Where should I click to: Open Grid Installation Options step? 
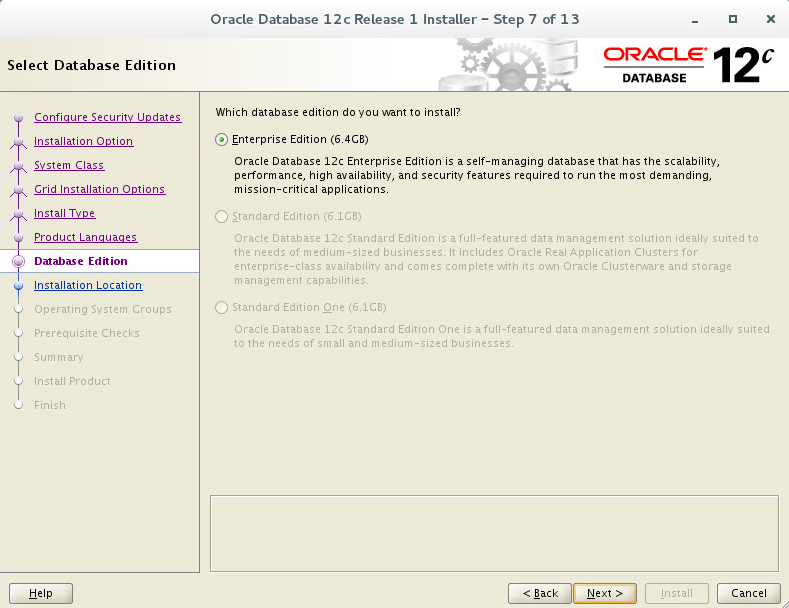pos(100,189)
